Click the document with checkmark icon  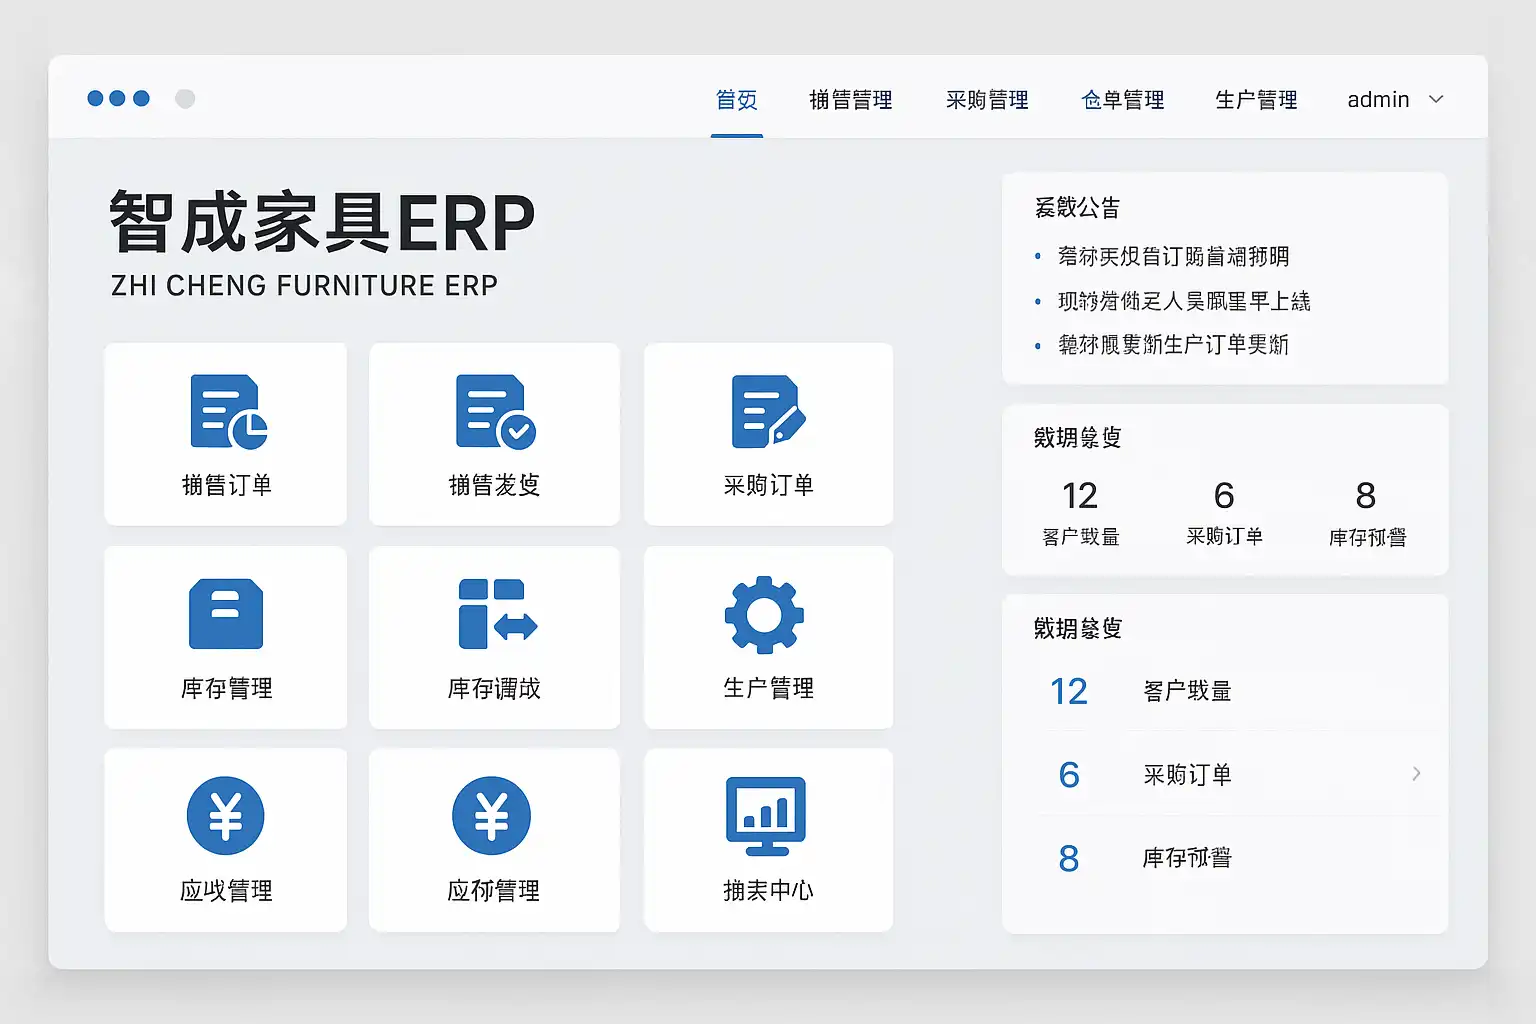pyautogui.click(x=495, y=412)
